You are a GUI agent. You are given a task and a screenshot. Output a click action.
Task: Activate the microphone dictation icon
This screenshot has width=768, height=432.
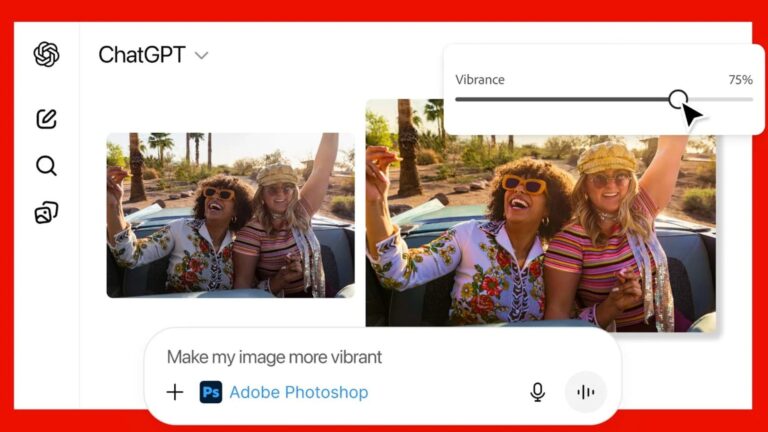537,392
